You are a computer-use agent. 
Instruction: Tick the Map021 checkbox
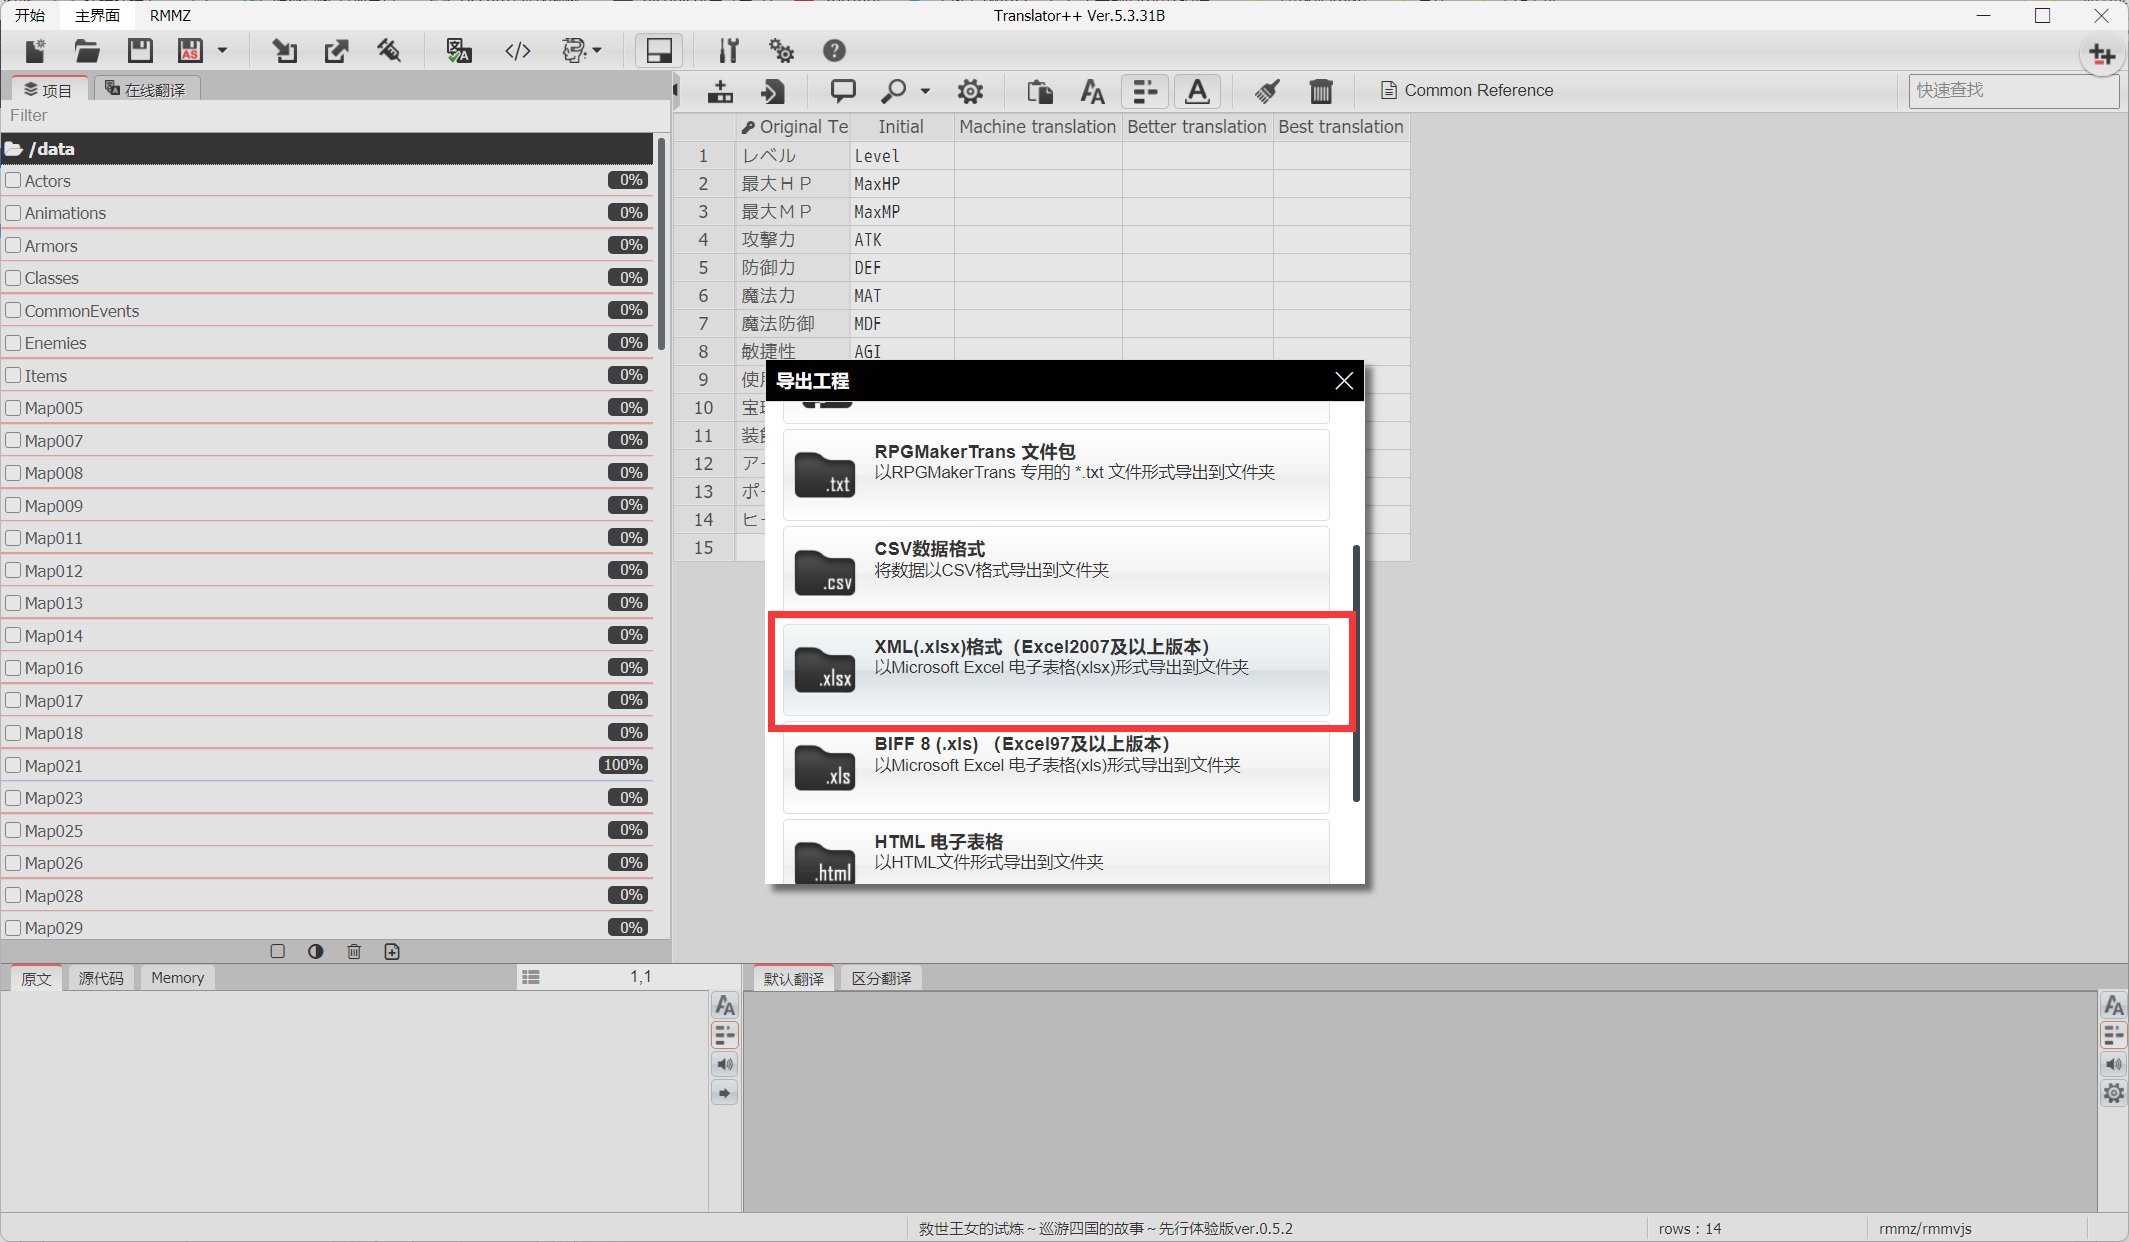13,766
